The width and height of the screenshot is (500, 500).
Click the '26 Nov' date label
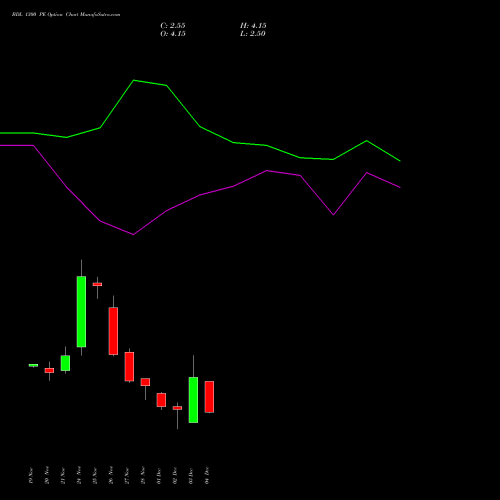coord(111,475)
